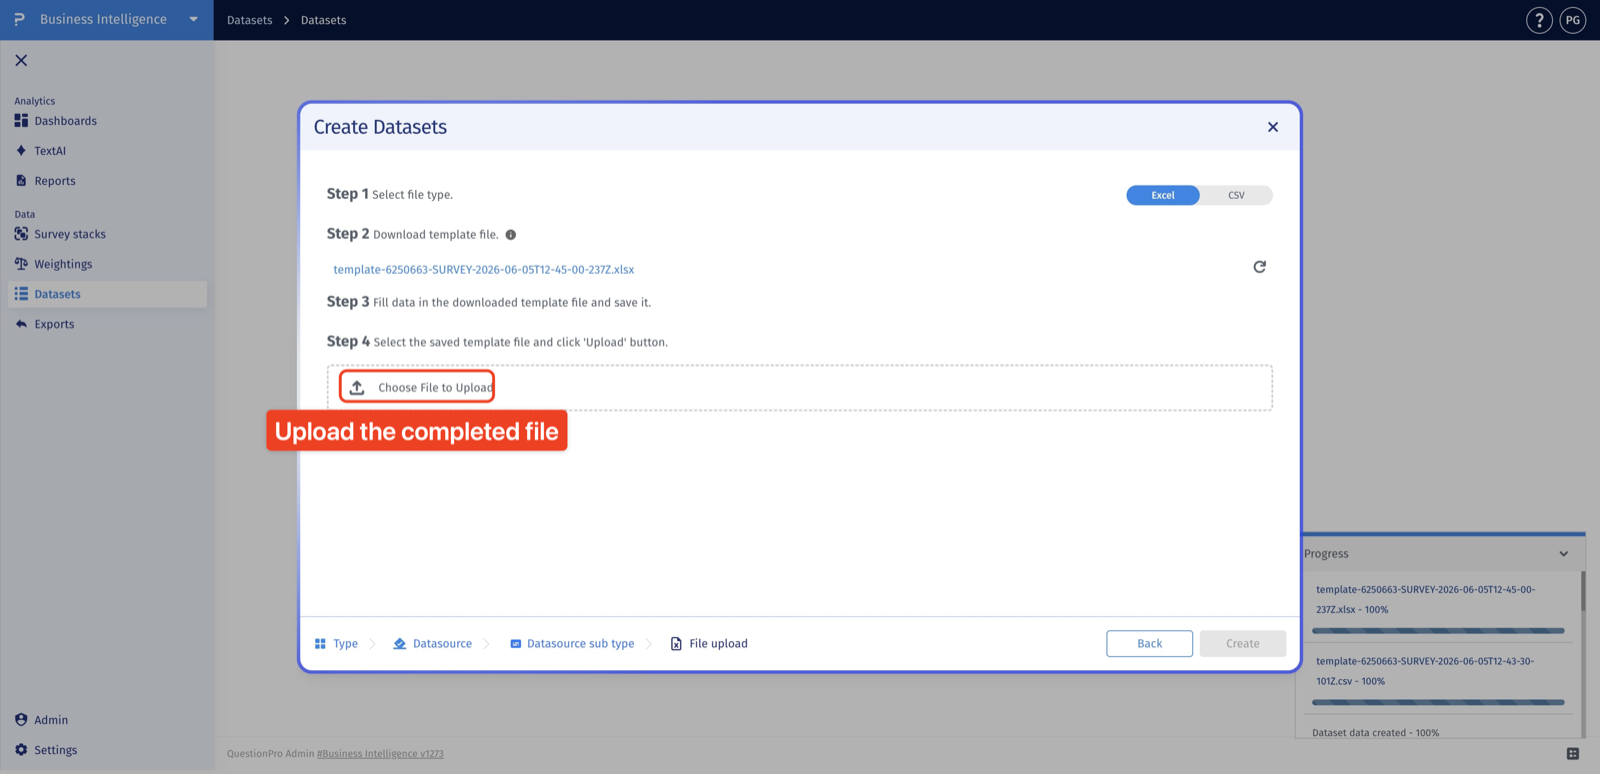Click the 'Step 4 Select the saved template' text
1600x774 pixels.
coord(497,342)
